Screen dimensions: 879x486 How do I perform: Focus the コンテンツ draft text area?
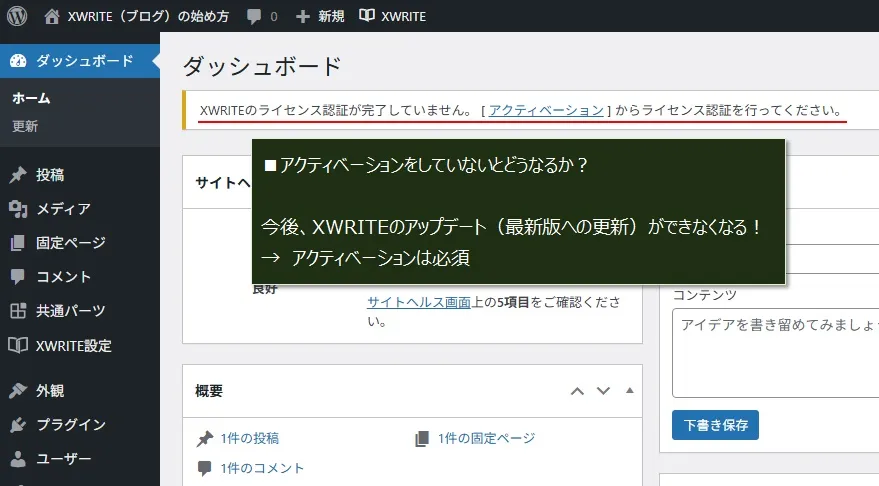775,353
